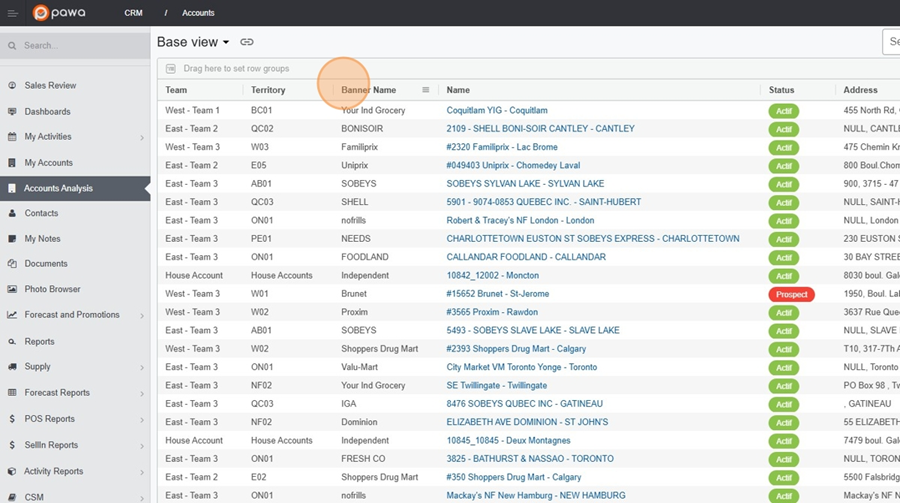
Task: Open Robert & Tracey's NF London link
Action: 521,220
